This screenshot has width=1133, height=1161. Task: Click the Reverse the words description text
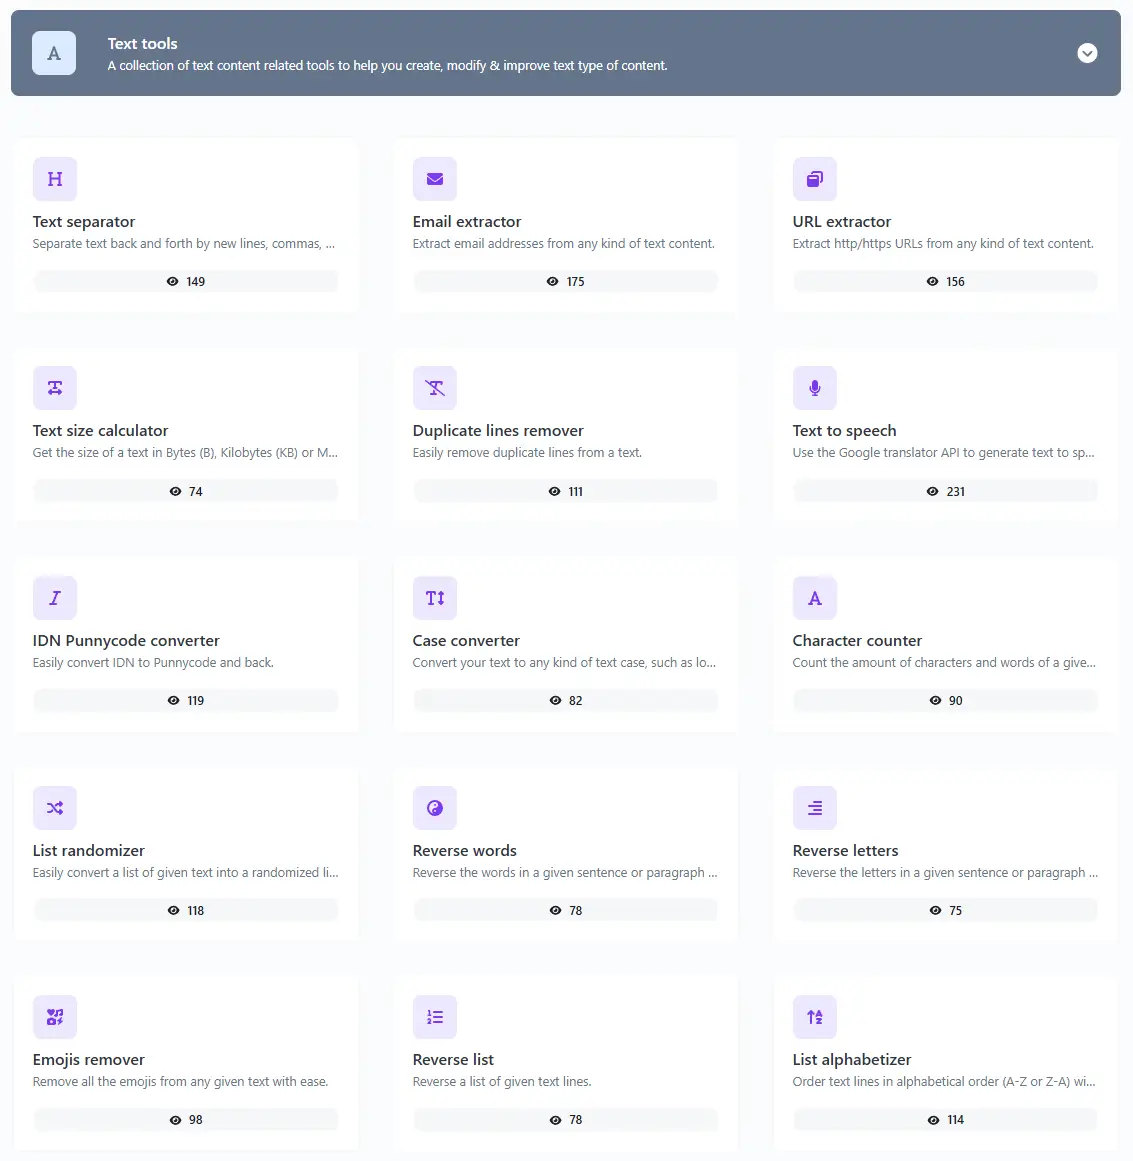564,873
